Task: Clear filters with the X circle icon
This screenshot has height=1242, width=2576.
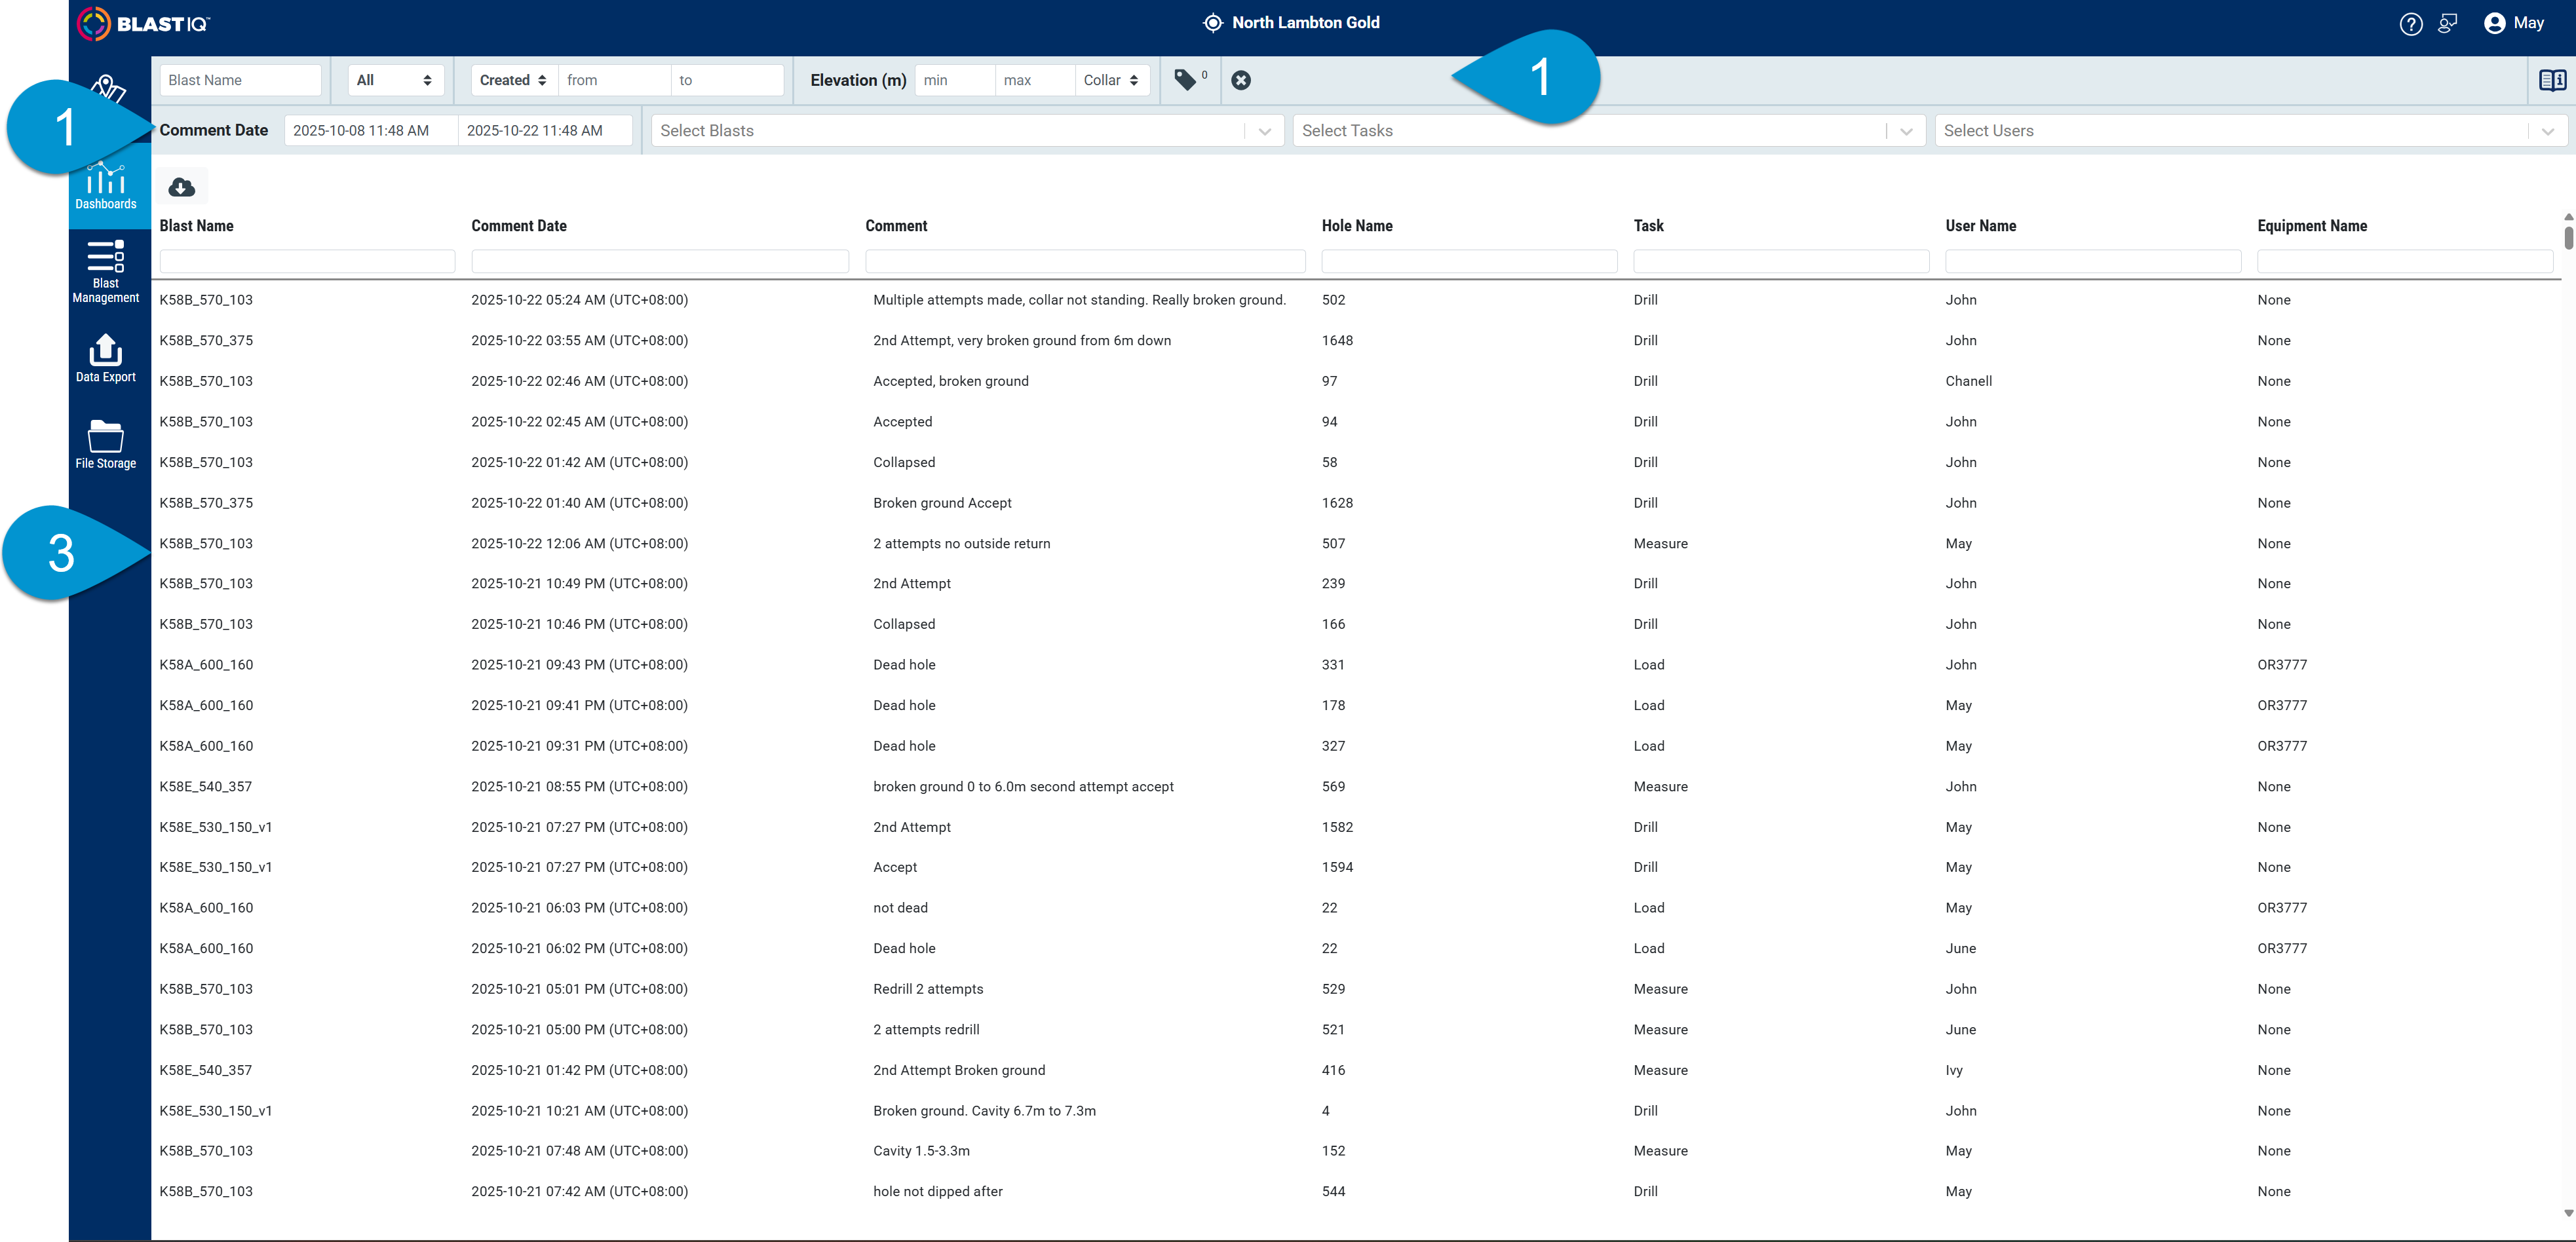Action: click(1240, 80)
